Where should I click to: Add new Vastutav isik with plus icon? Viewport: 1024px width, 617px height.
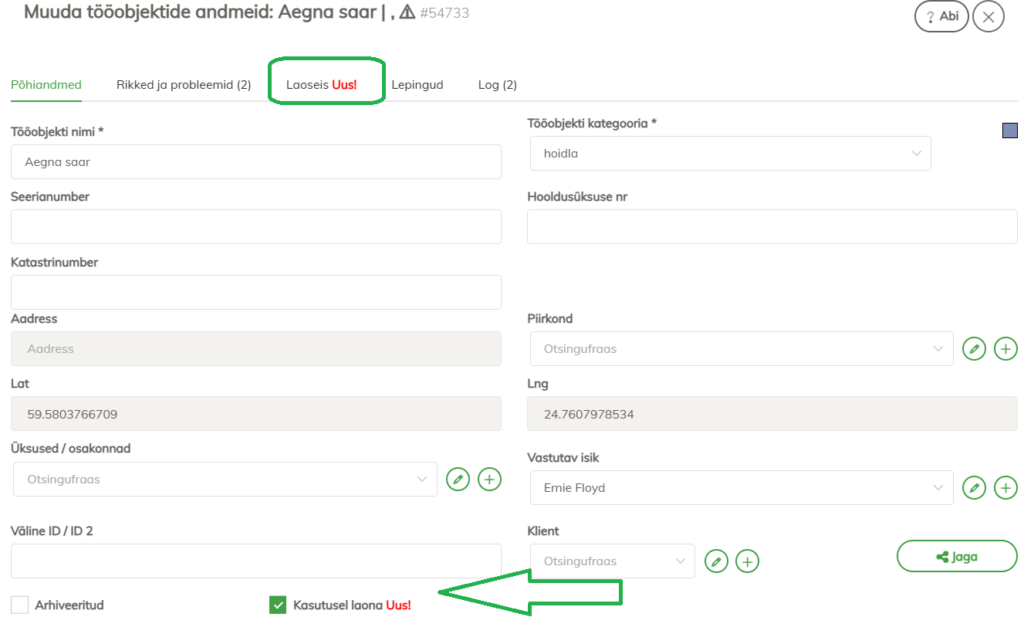click(x=1006, y=488)
